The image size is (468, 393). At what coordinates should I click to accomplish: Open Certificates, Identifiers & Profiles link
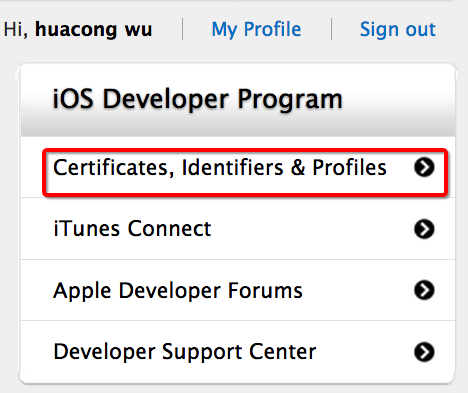(220, 167)
